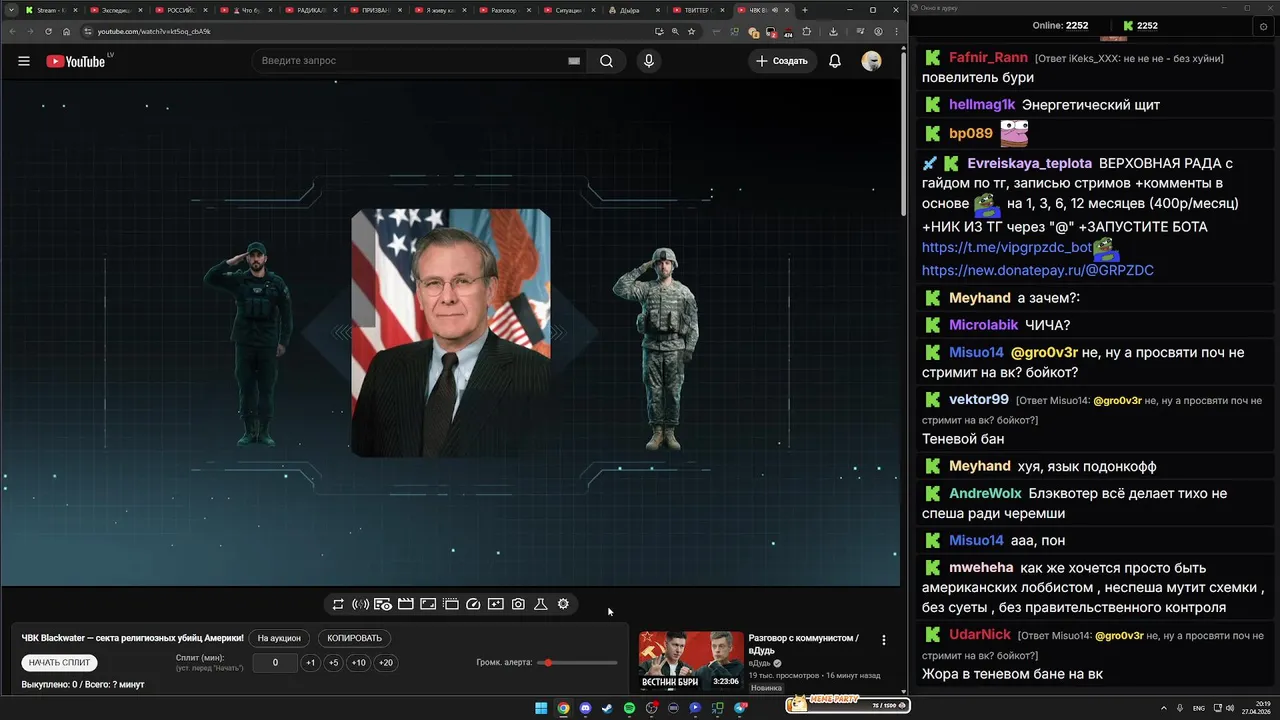
Task: Open the Разговор с коммунистом video thumbnail
Action: (x=692, y=660)
